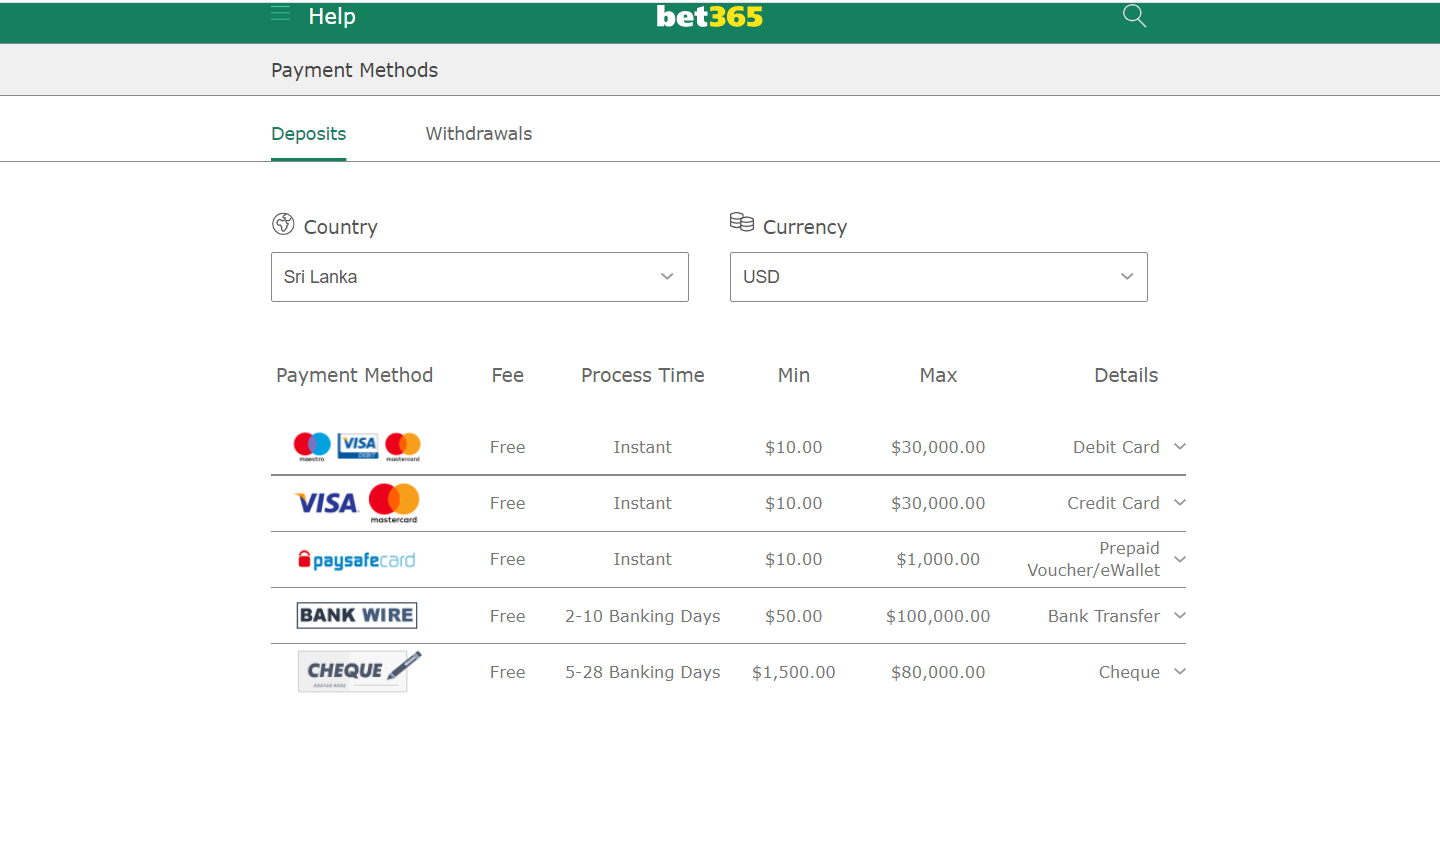The height and width of the screenshot is (859, 1440).
Task: Click the Cheque details label
Action: pyautogui.click(x=1129, y=672)
